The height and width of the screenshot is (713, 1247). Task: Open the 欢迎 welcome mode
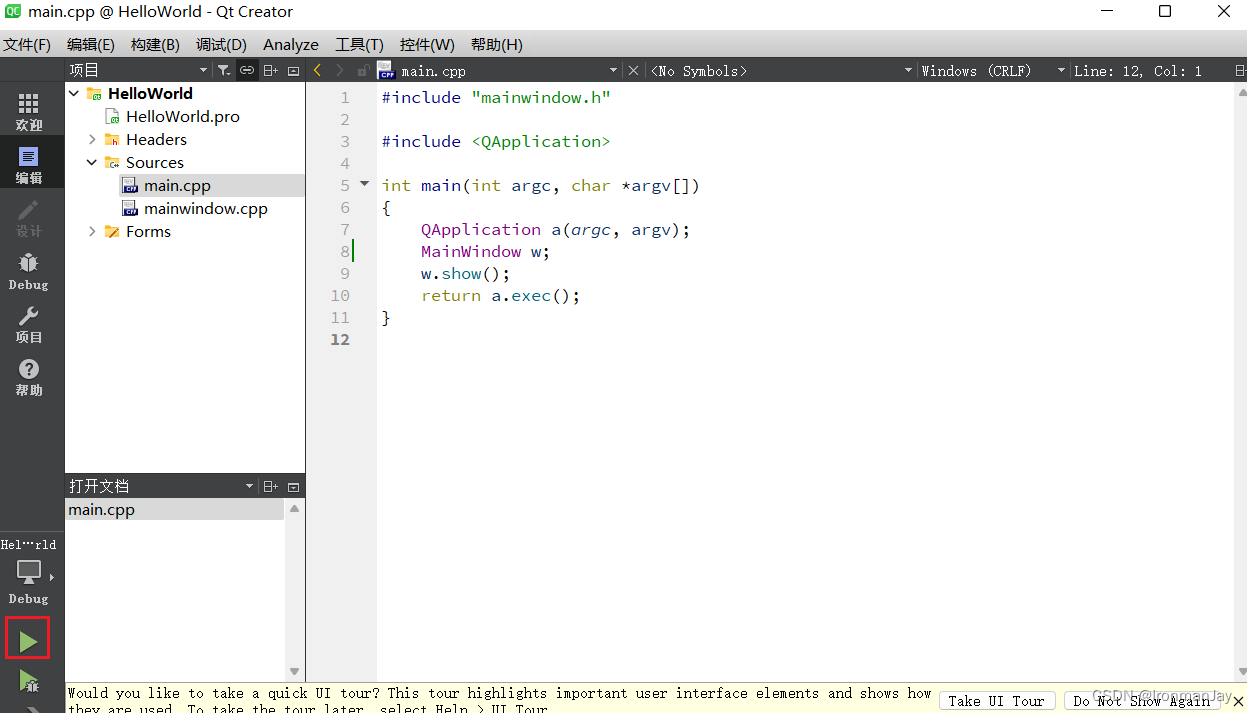point(29,112)
